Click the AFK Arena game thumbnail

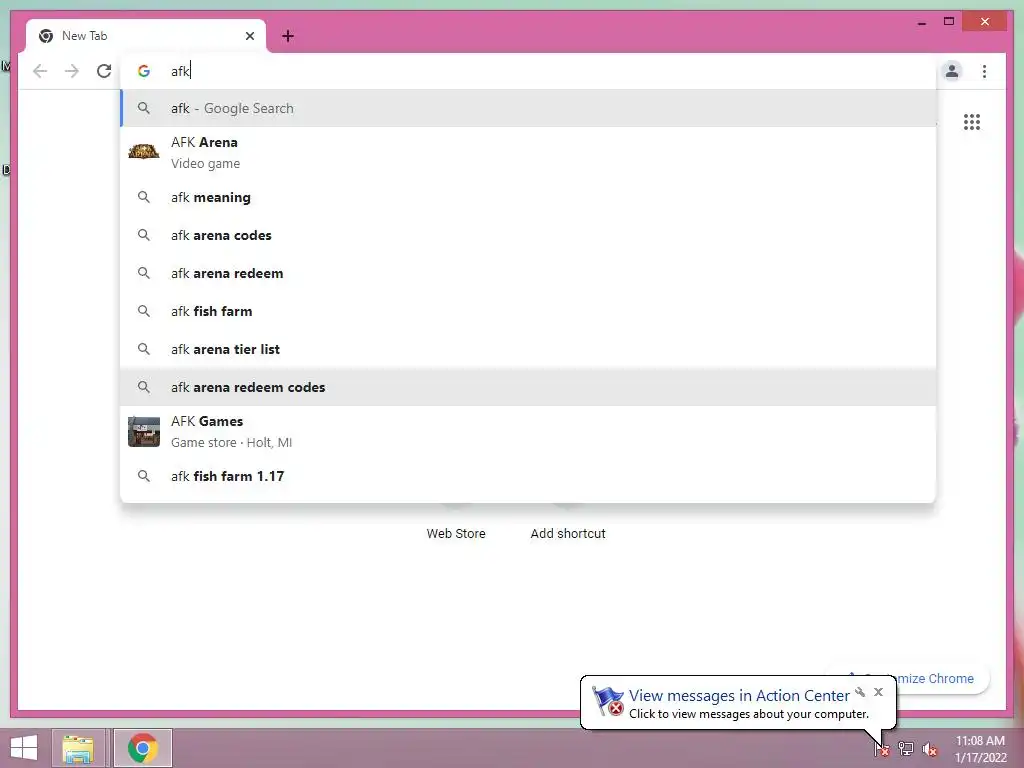click(144, 152)
